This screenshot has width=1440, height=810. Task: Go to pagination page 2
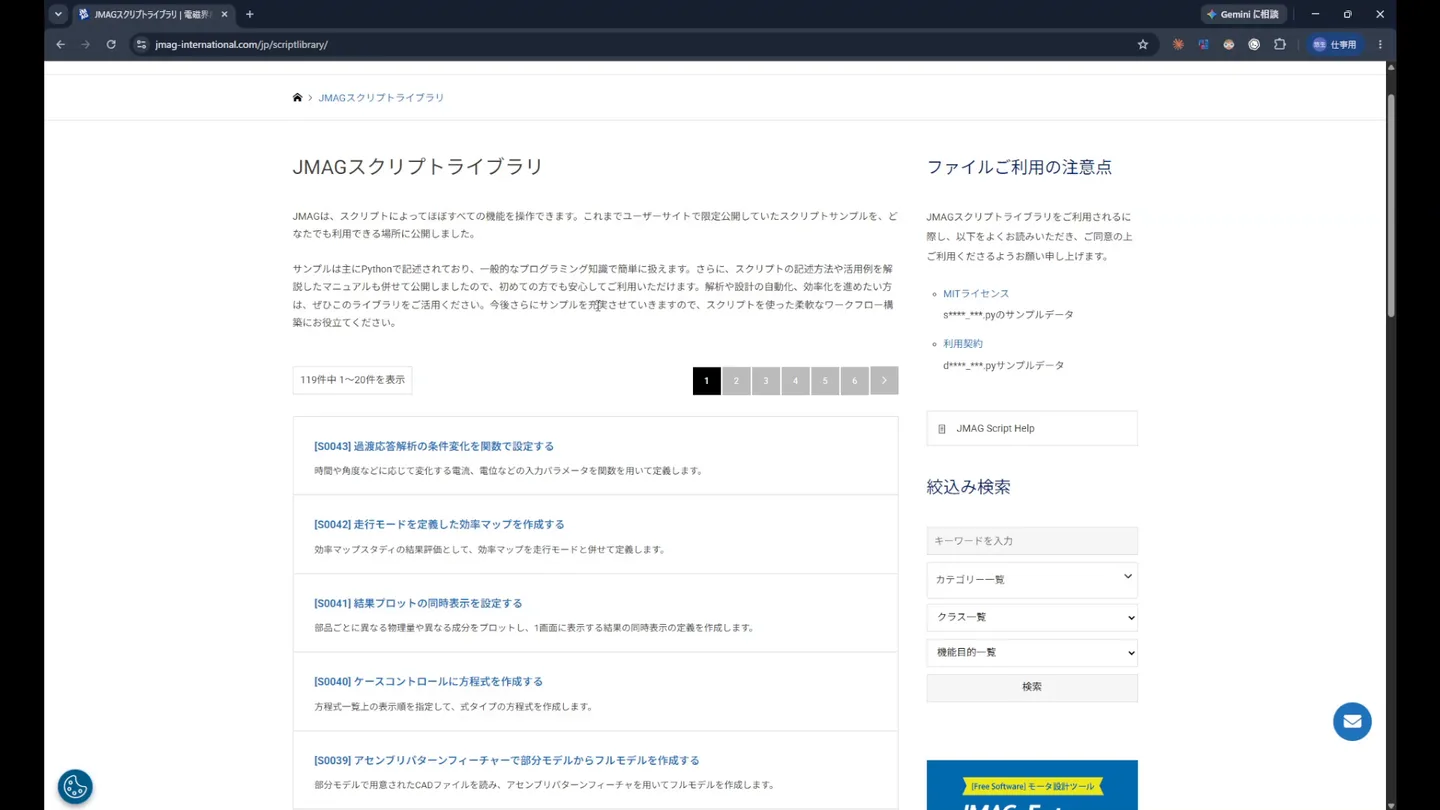pyautogui.click(x=736, y=381)
